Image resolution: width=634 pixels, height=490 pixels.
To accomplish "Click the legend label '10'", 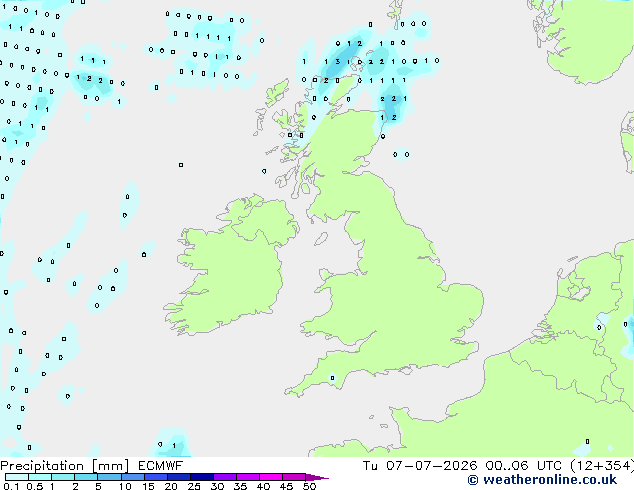I will [125, 486].
